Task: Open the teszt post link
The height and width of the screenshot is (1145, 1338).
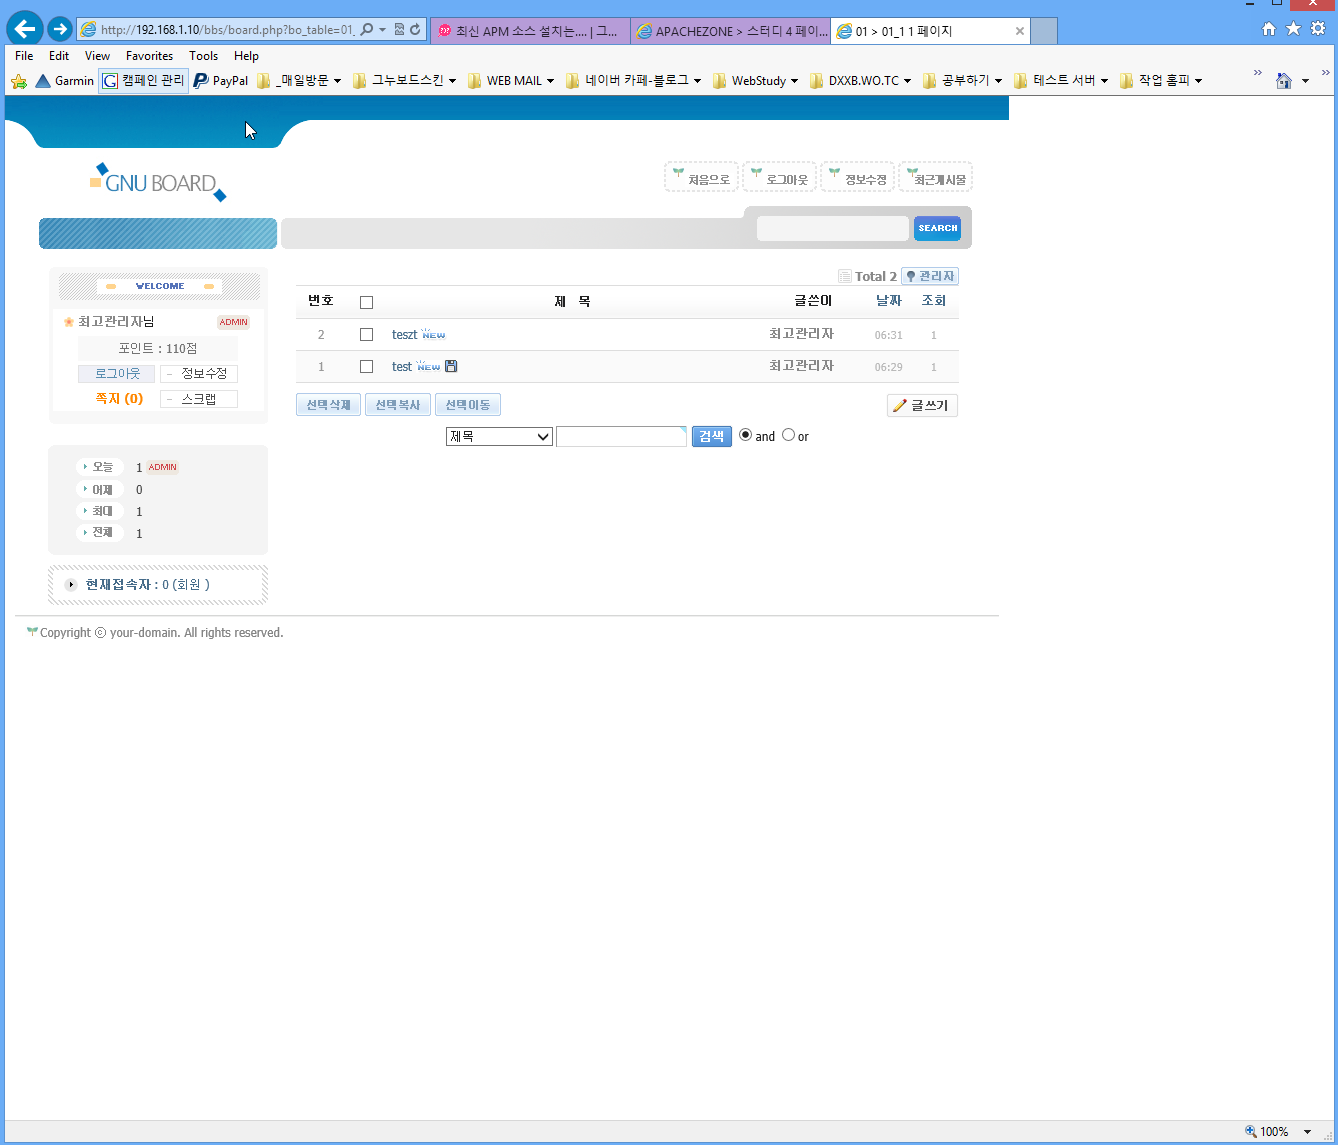Action: 404,335
